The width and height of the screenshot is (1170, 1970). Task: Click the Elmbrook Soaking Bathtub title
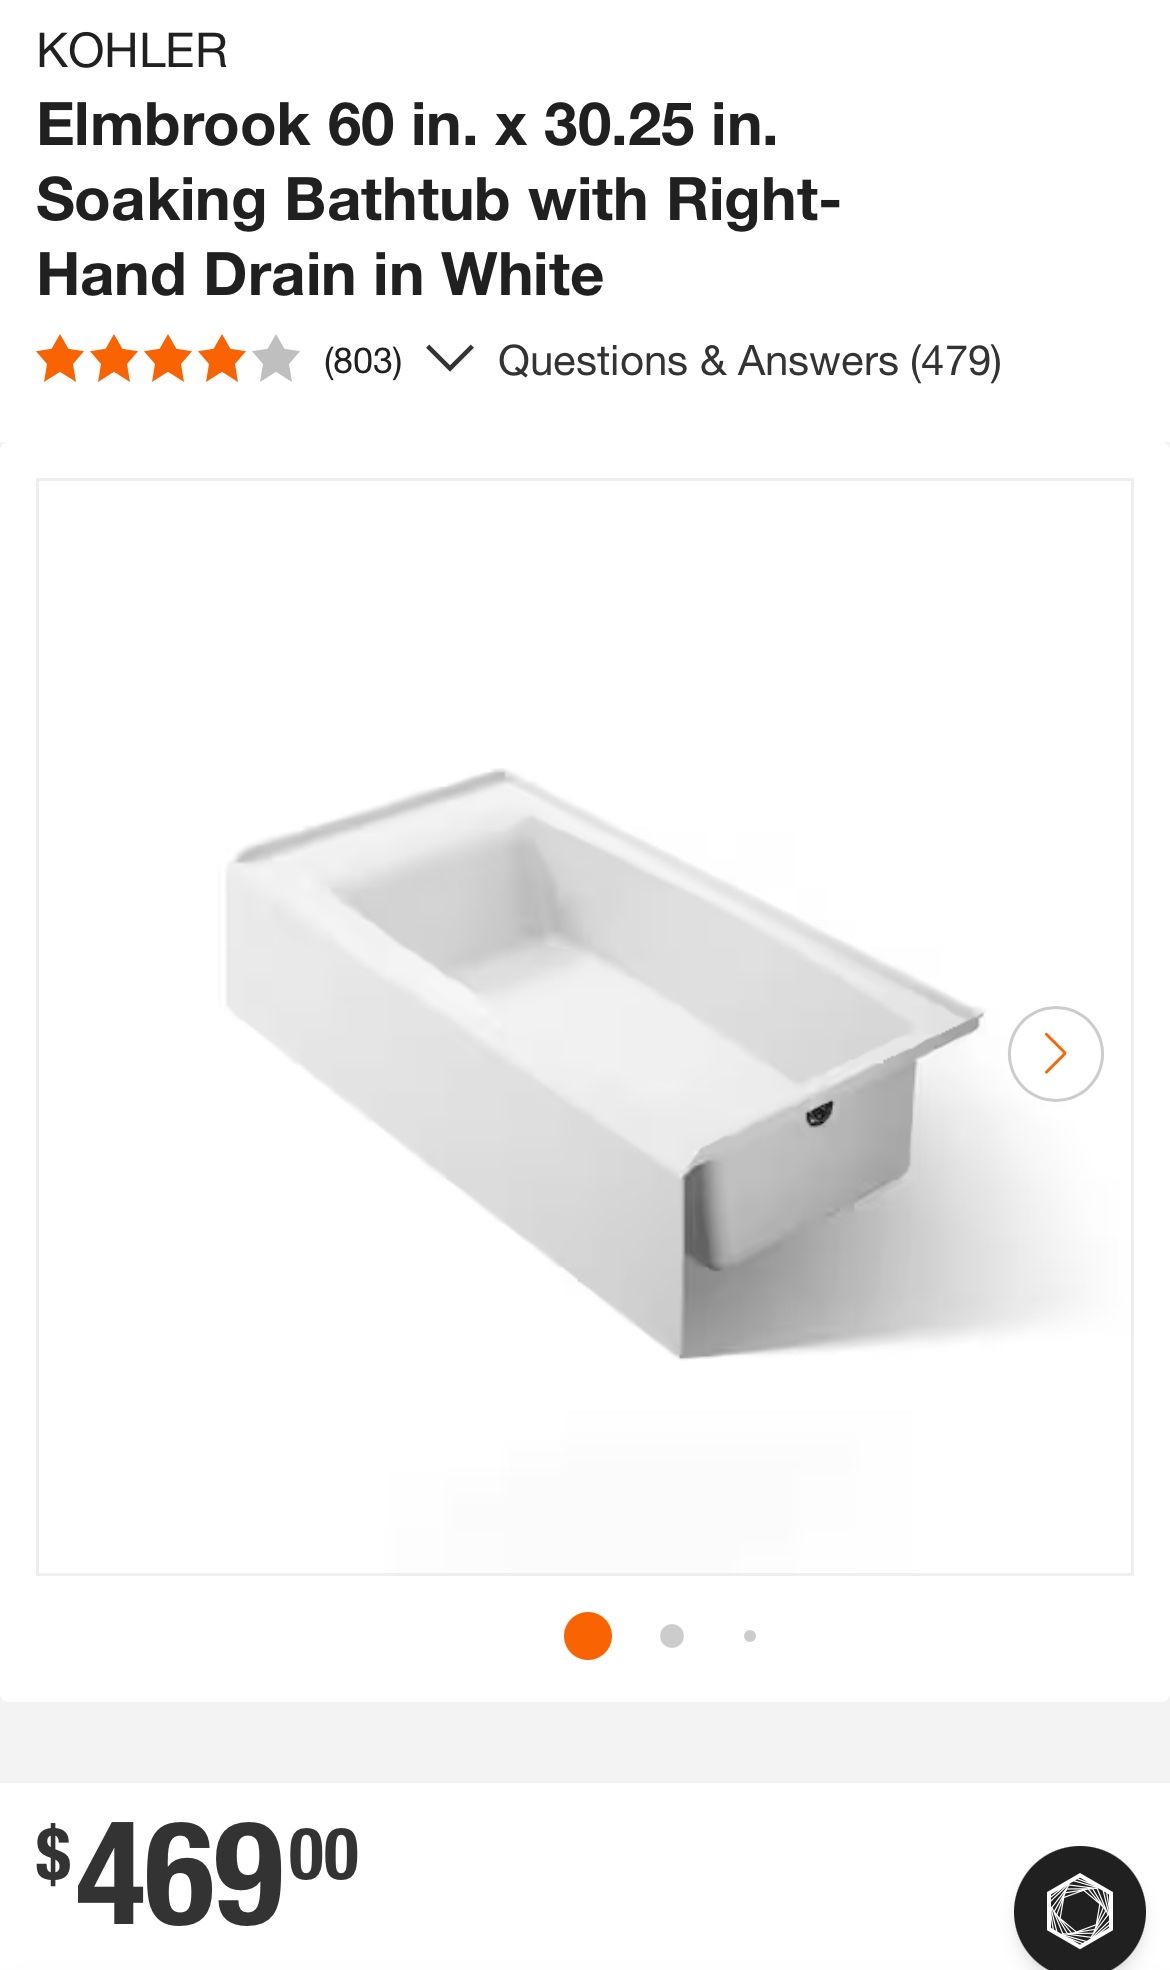[x=438, y=200]
